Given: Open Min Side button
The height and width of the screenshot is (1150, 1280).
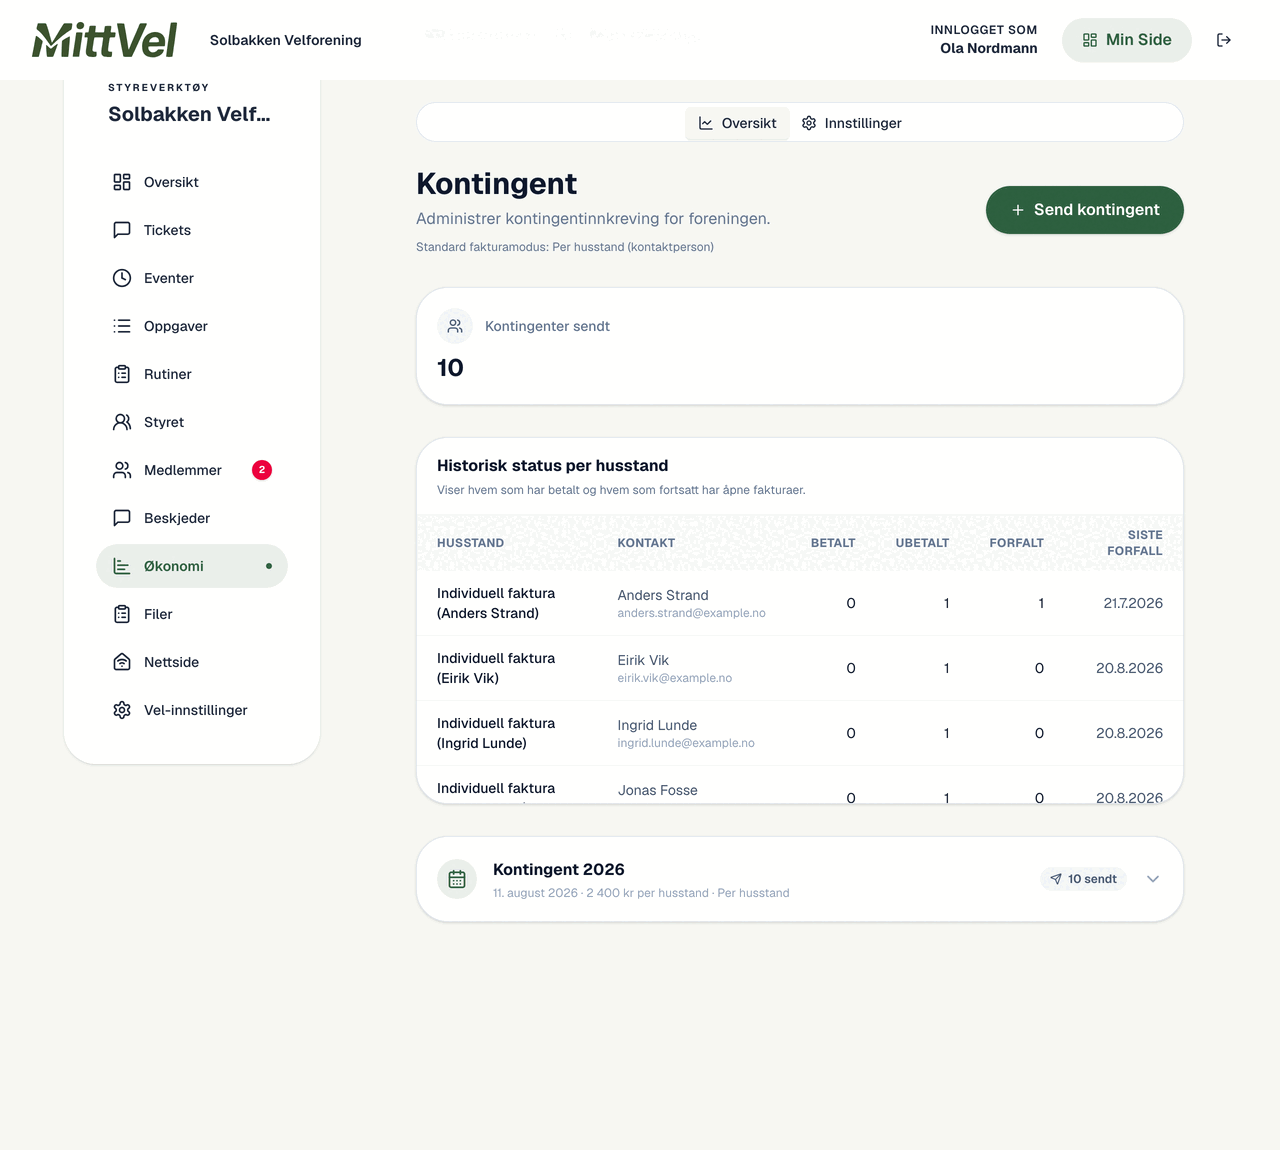Looking at the screenshot, I should coord(1127,40).
